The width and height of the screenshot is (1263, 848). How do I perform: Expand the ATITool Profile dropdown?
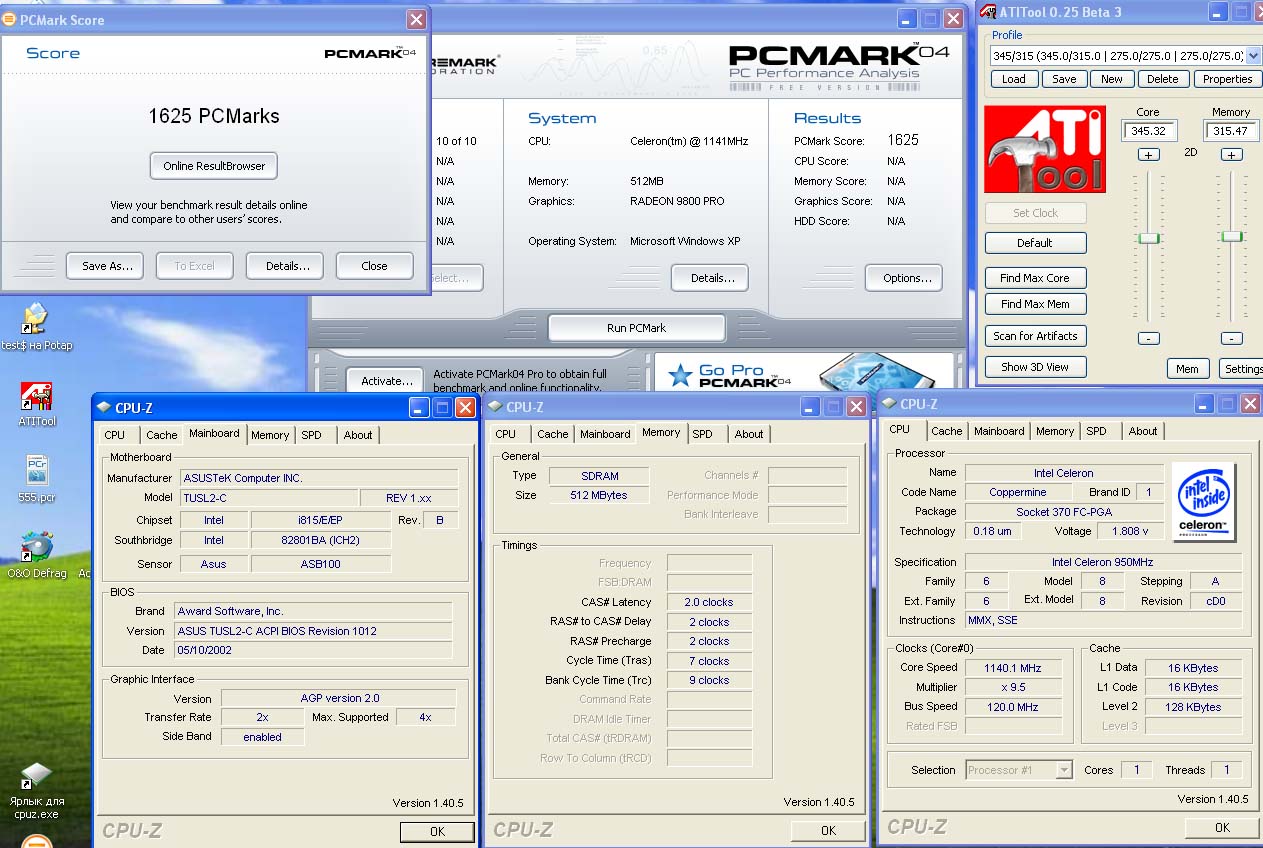(x=1253, y=56)
